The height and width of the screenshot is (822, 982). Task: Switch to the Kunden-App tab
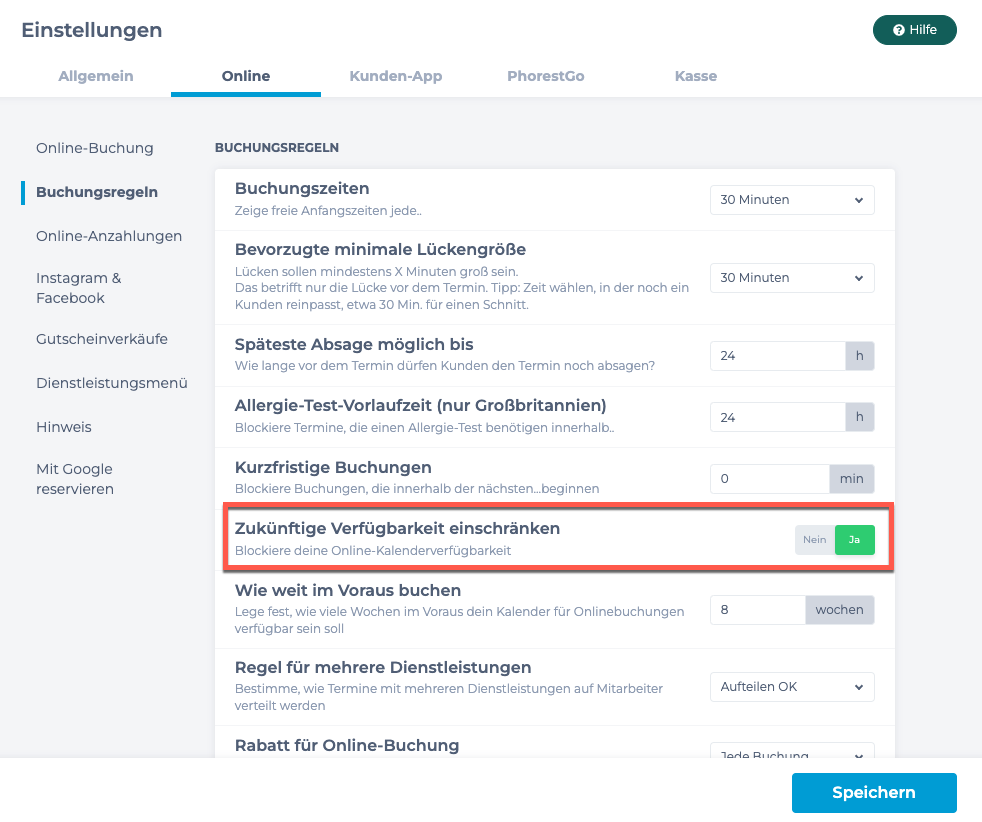[396, 76]
